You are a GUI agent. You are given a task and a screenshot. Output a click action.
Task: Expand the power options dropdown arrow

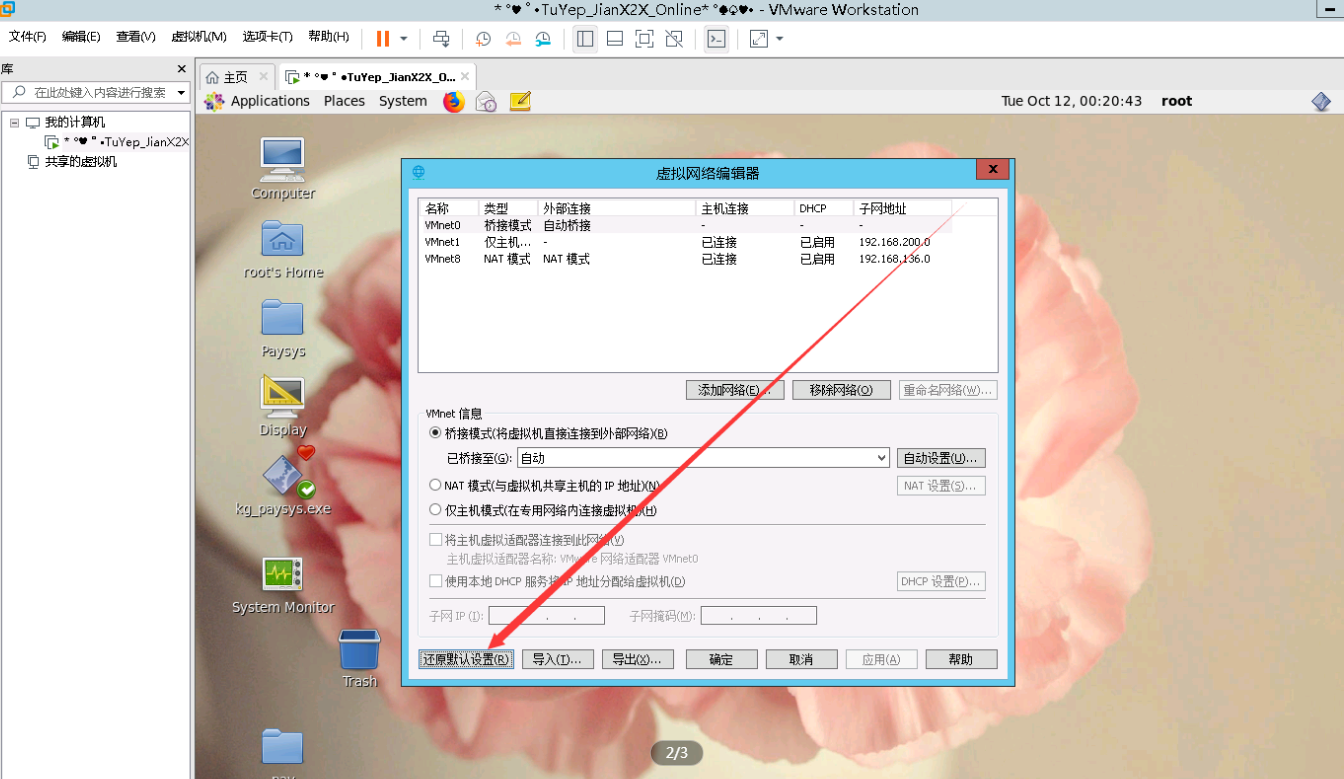point(404,38)
